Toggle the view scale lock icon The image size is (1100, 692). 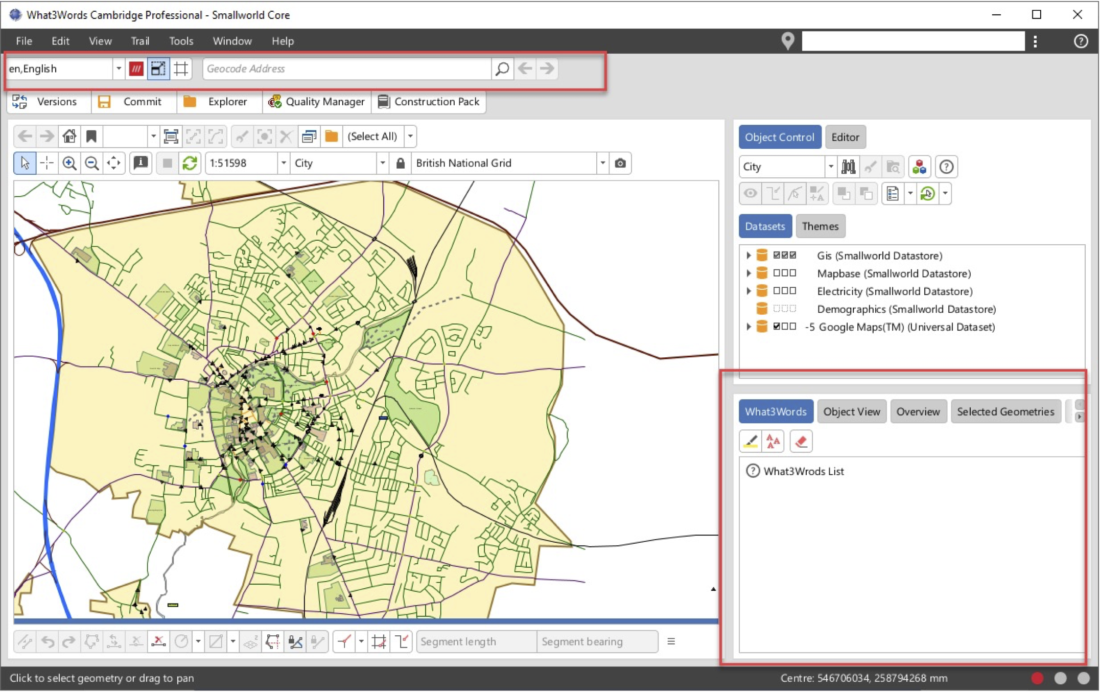click(x=401, y=163)
